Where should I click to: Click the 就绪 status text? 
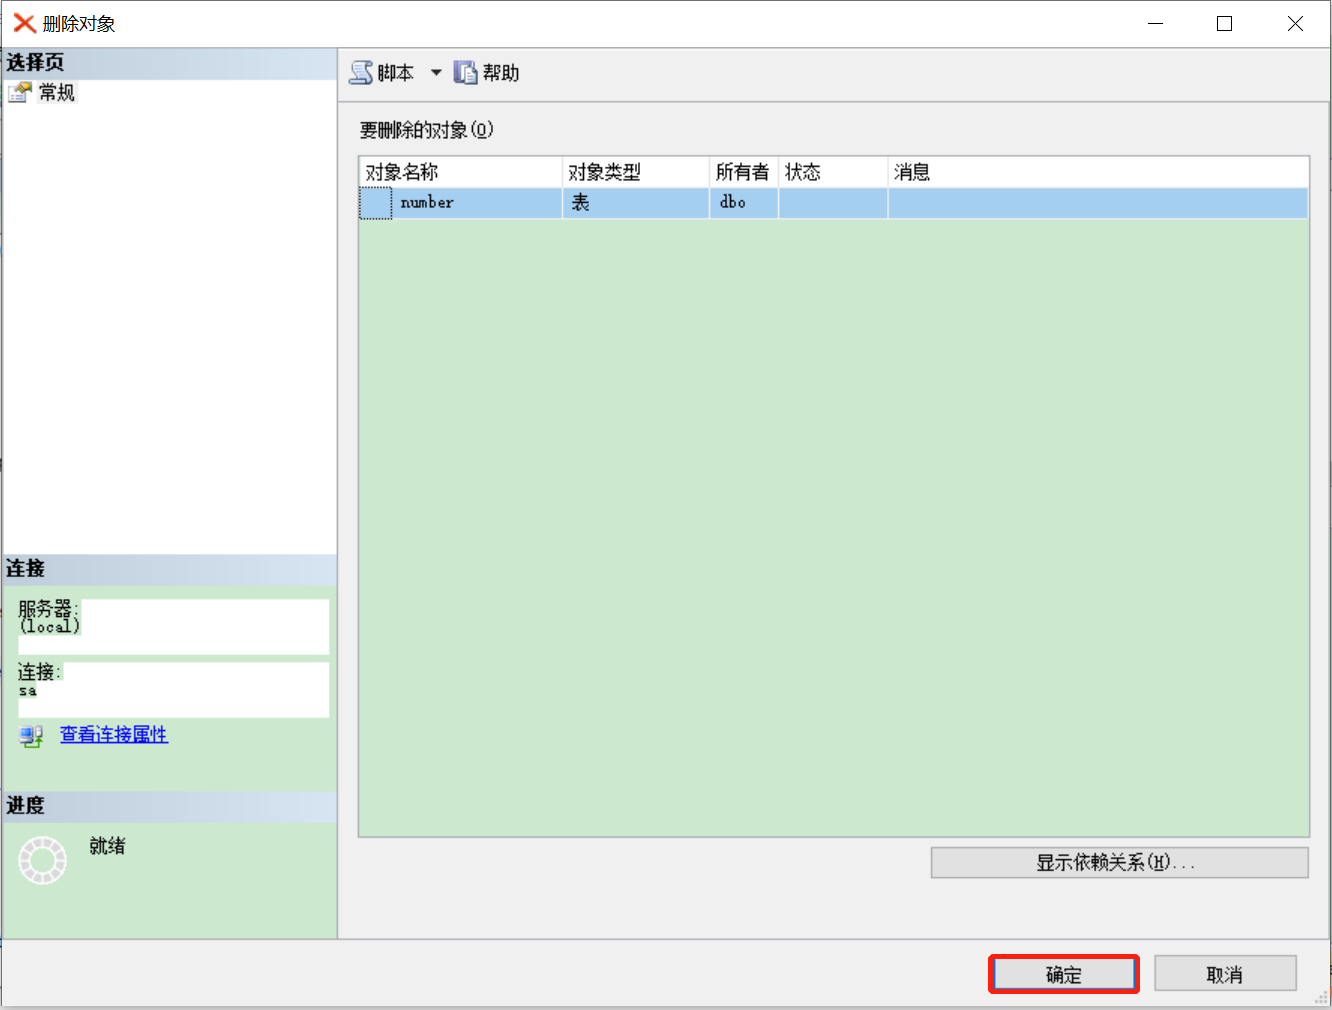coord(108,846)
